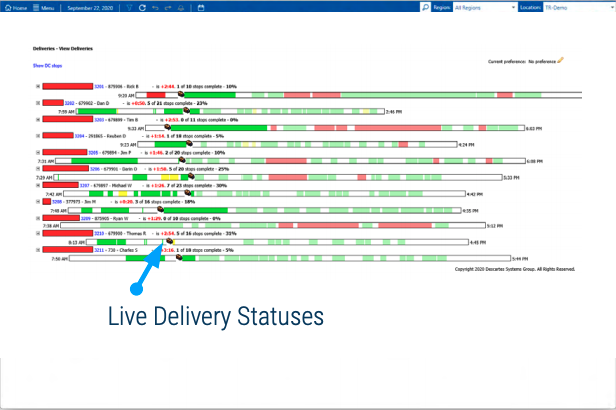Click 7:38 AM start time of route 3209

51,226
